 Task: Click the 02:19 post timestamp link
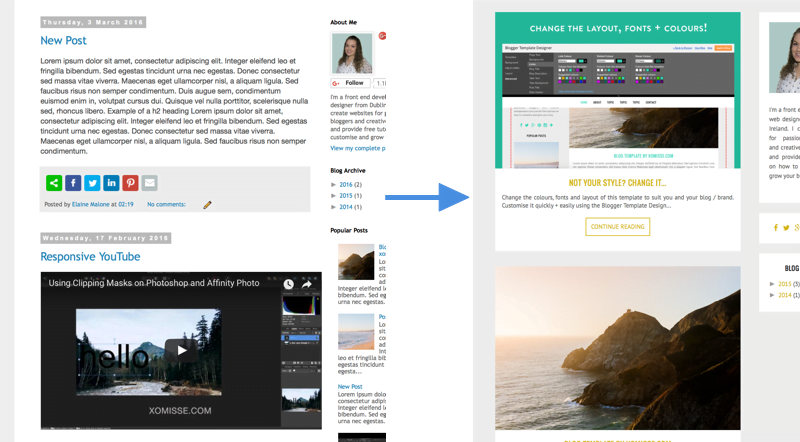(126, 204)
